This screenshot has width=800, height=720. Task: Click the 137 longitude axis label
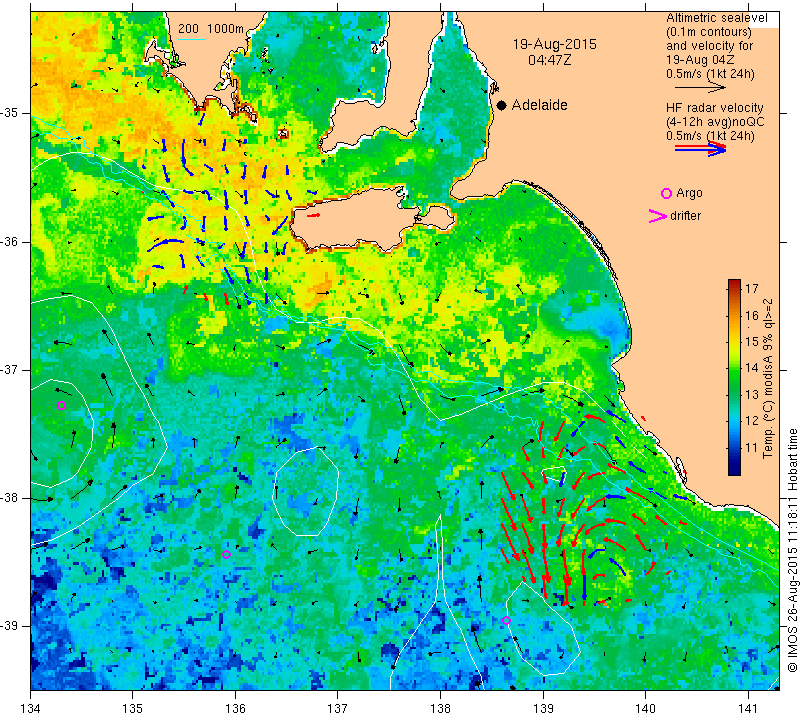pyautogui.click(x=337, y=709)
